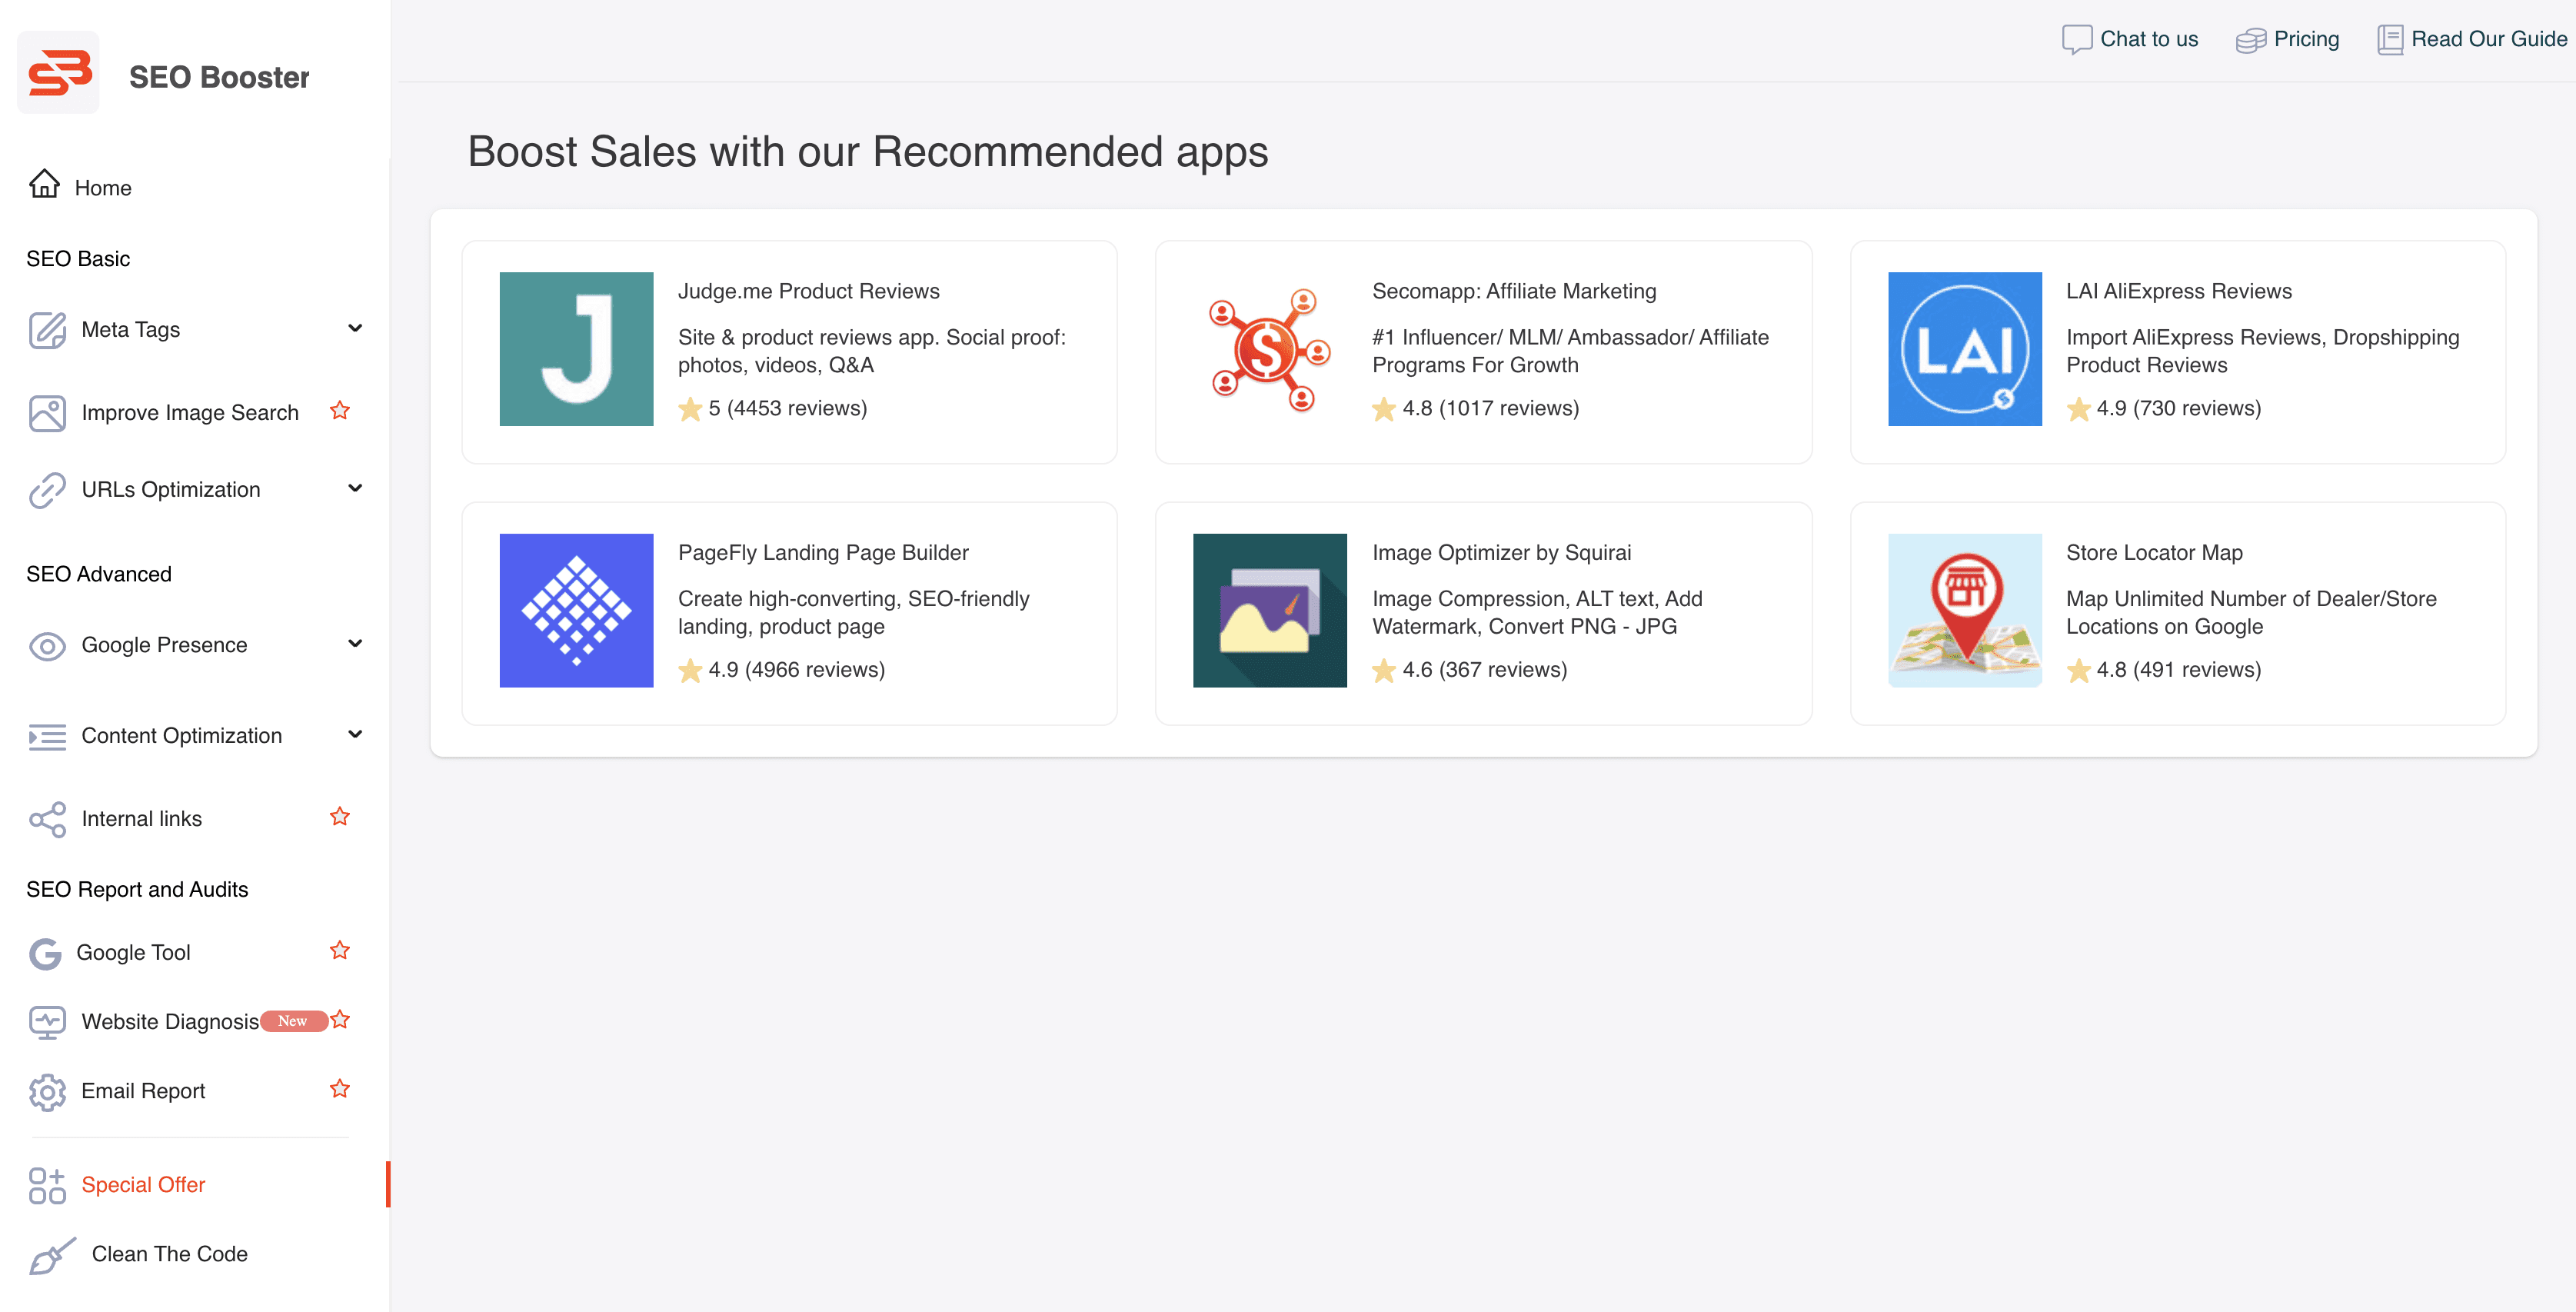
Task: Click the PageFly diamond logo icon
Action: pos(576,610)
